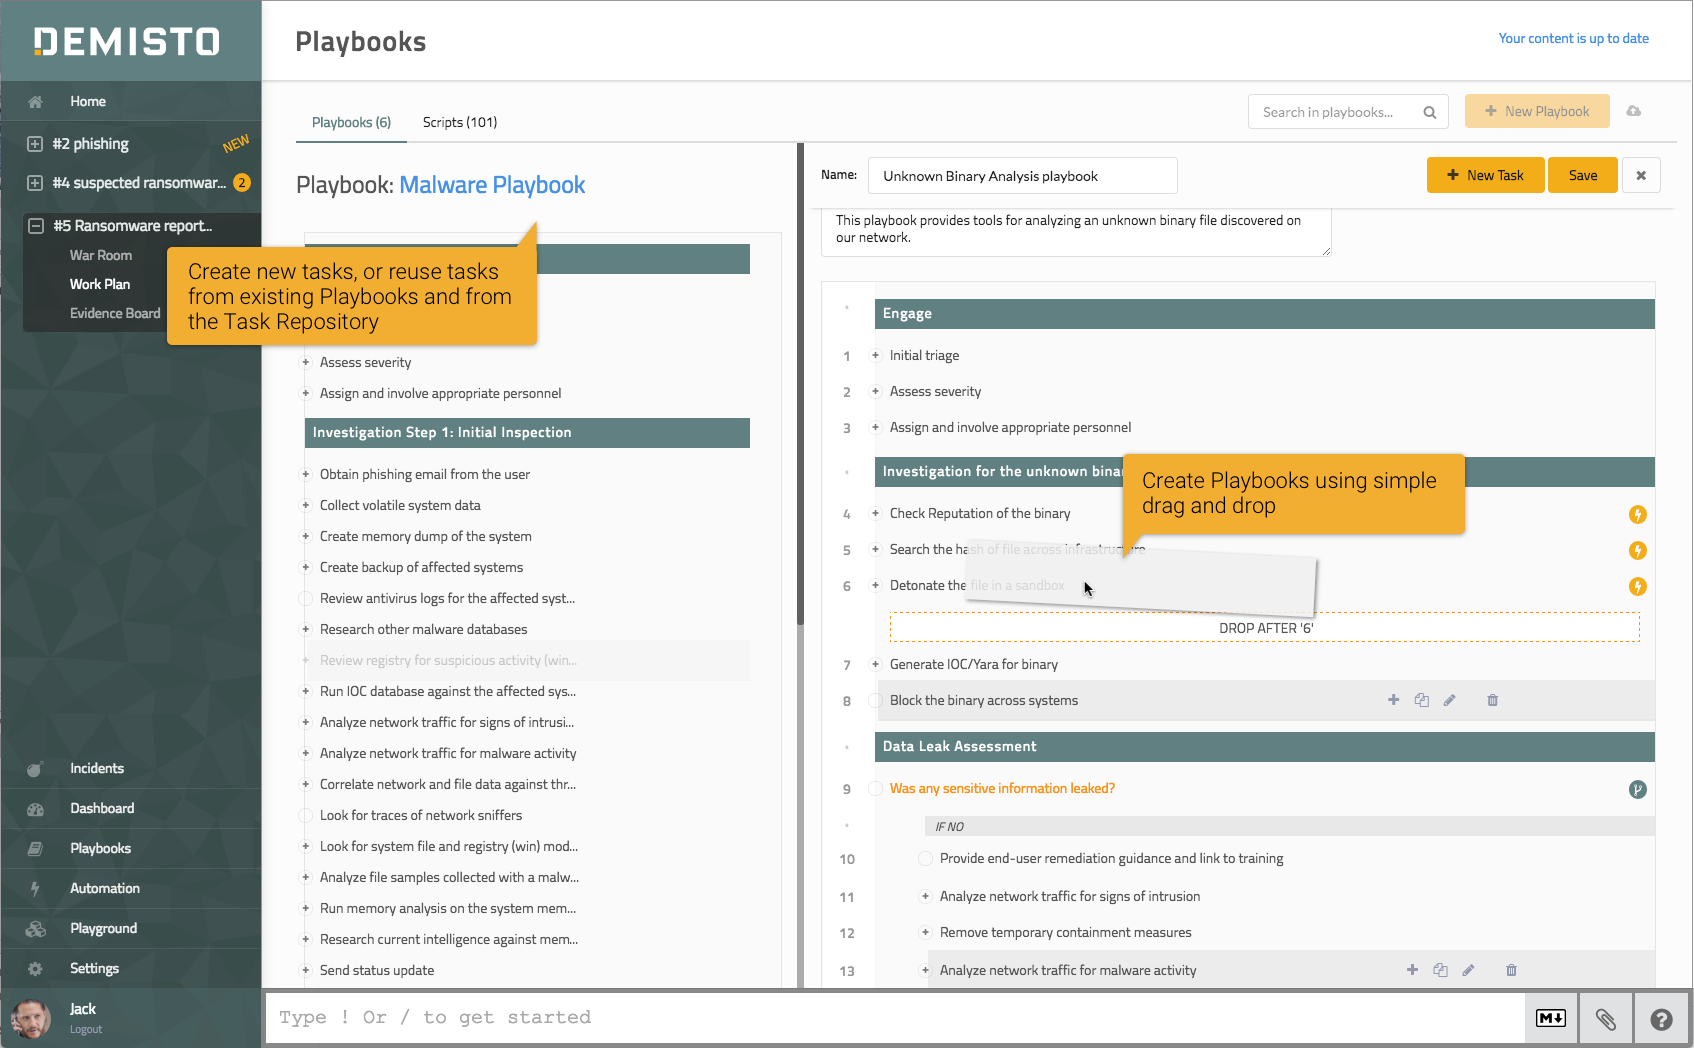The height and width of the screenshot is (1048, 1694).
Task: Edit 'Block the binary across systems' with pencil icon
Action: (x=1449, y=700)
